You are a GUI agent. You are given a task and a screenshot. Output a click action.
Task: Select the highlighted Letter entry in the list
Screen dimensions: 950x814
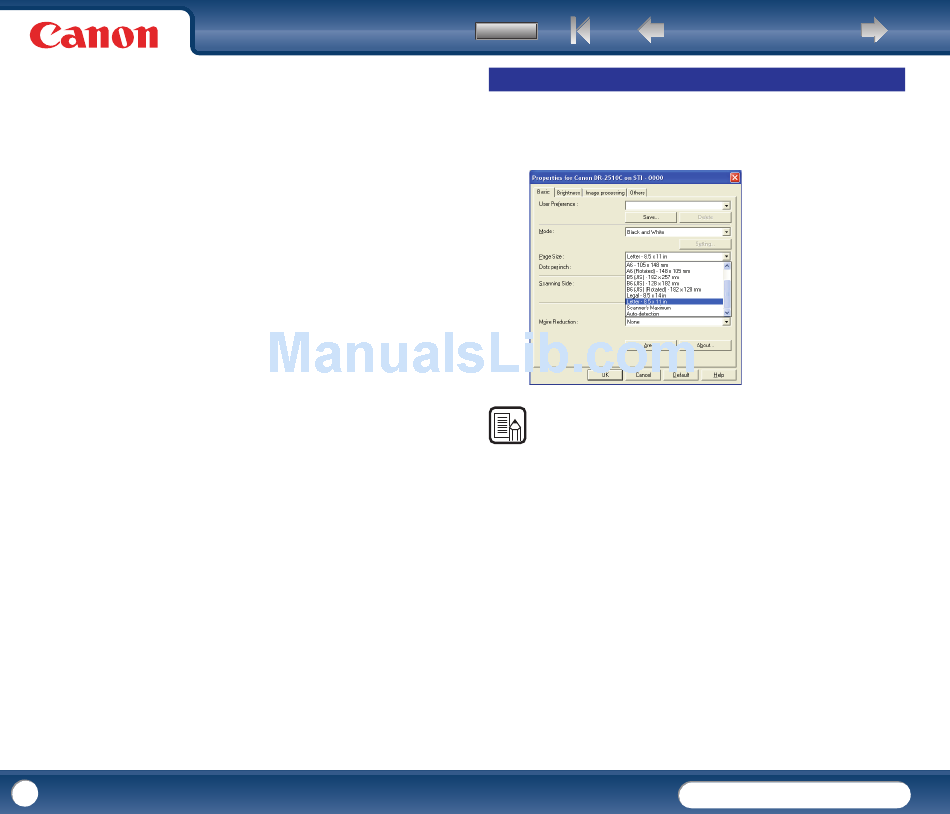(674, 302)
